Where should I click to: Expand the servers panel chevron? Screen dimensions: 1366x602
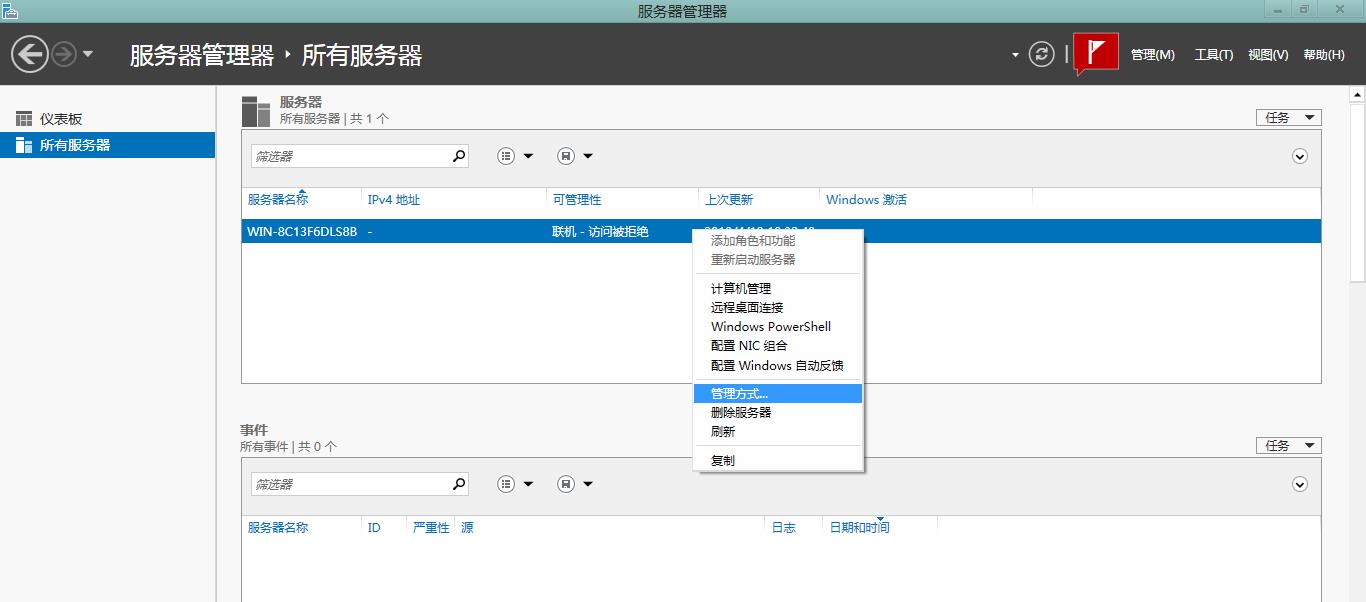(x=1300, y=156)
